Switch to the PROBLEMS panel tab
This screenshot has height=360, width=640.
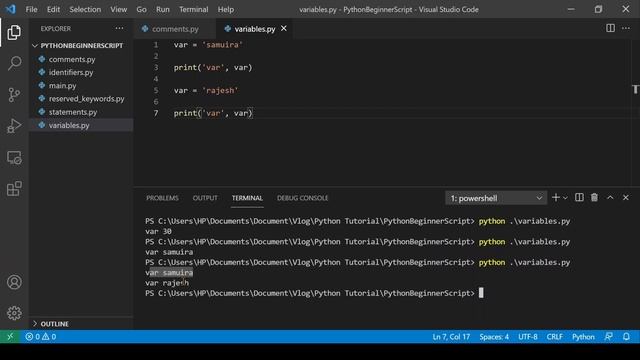162,198
